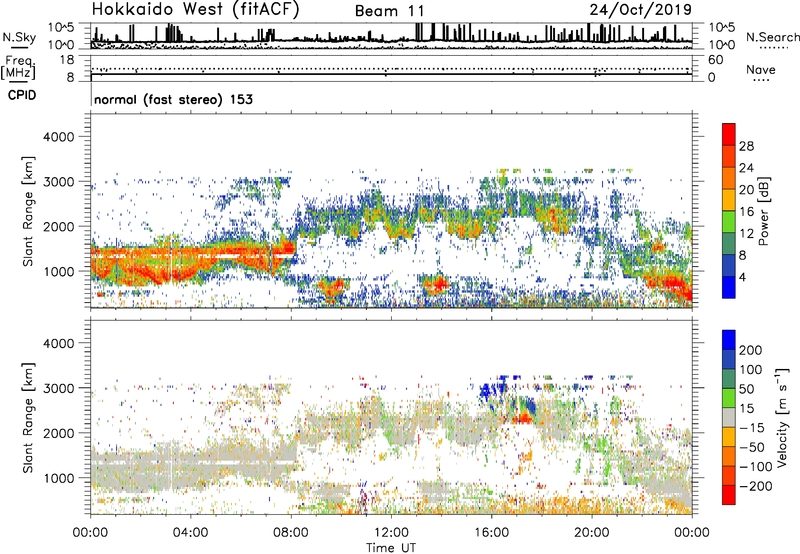
Task: Click the 'Nave' legend label
Action: pyautogui.click(x=761, y=69)
